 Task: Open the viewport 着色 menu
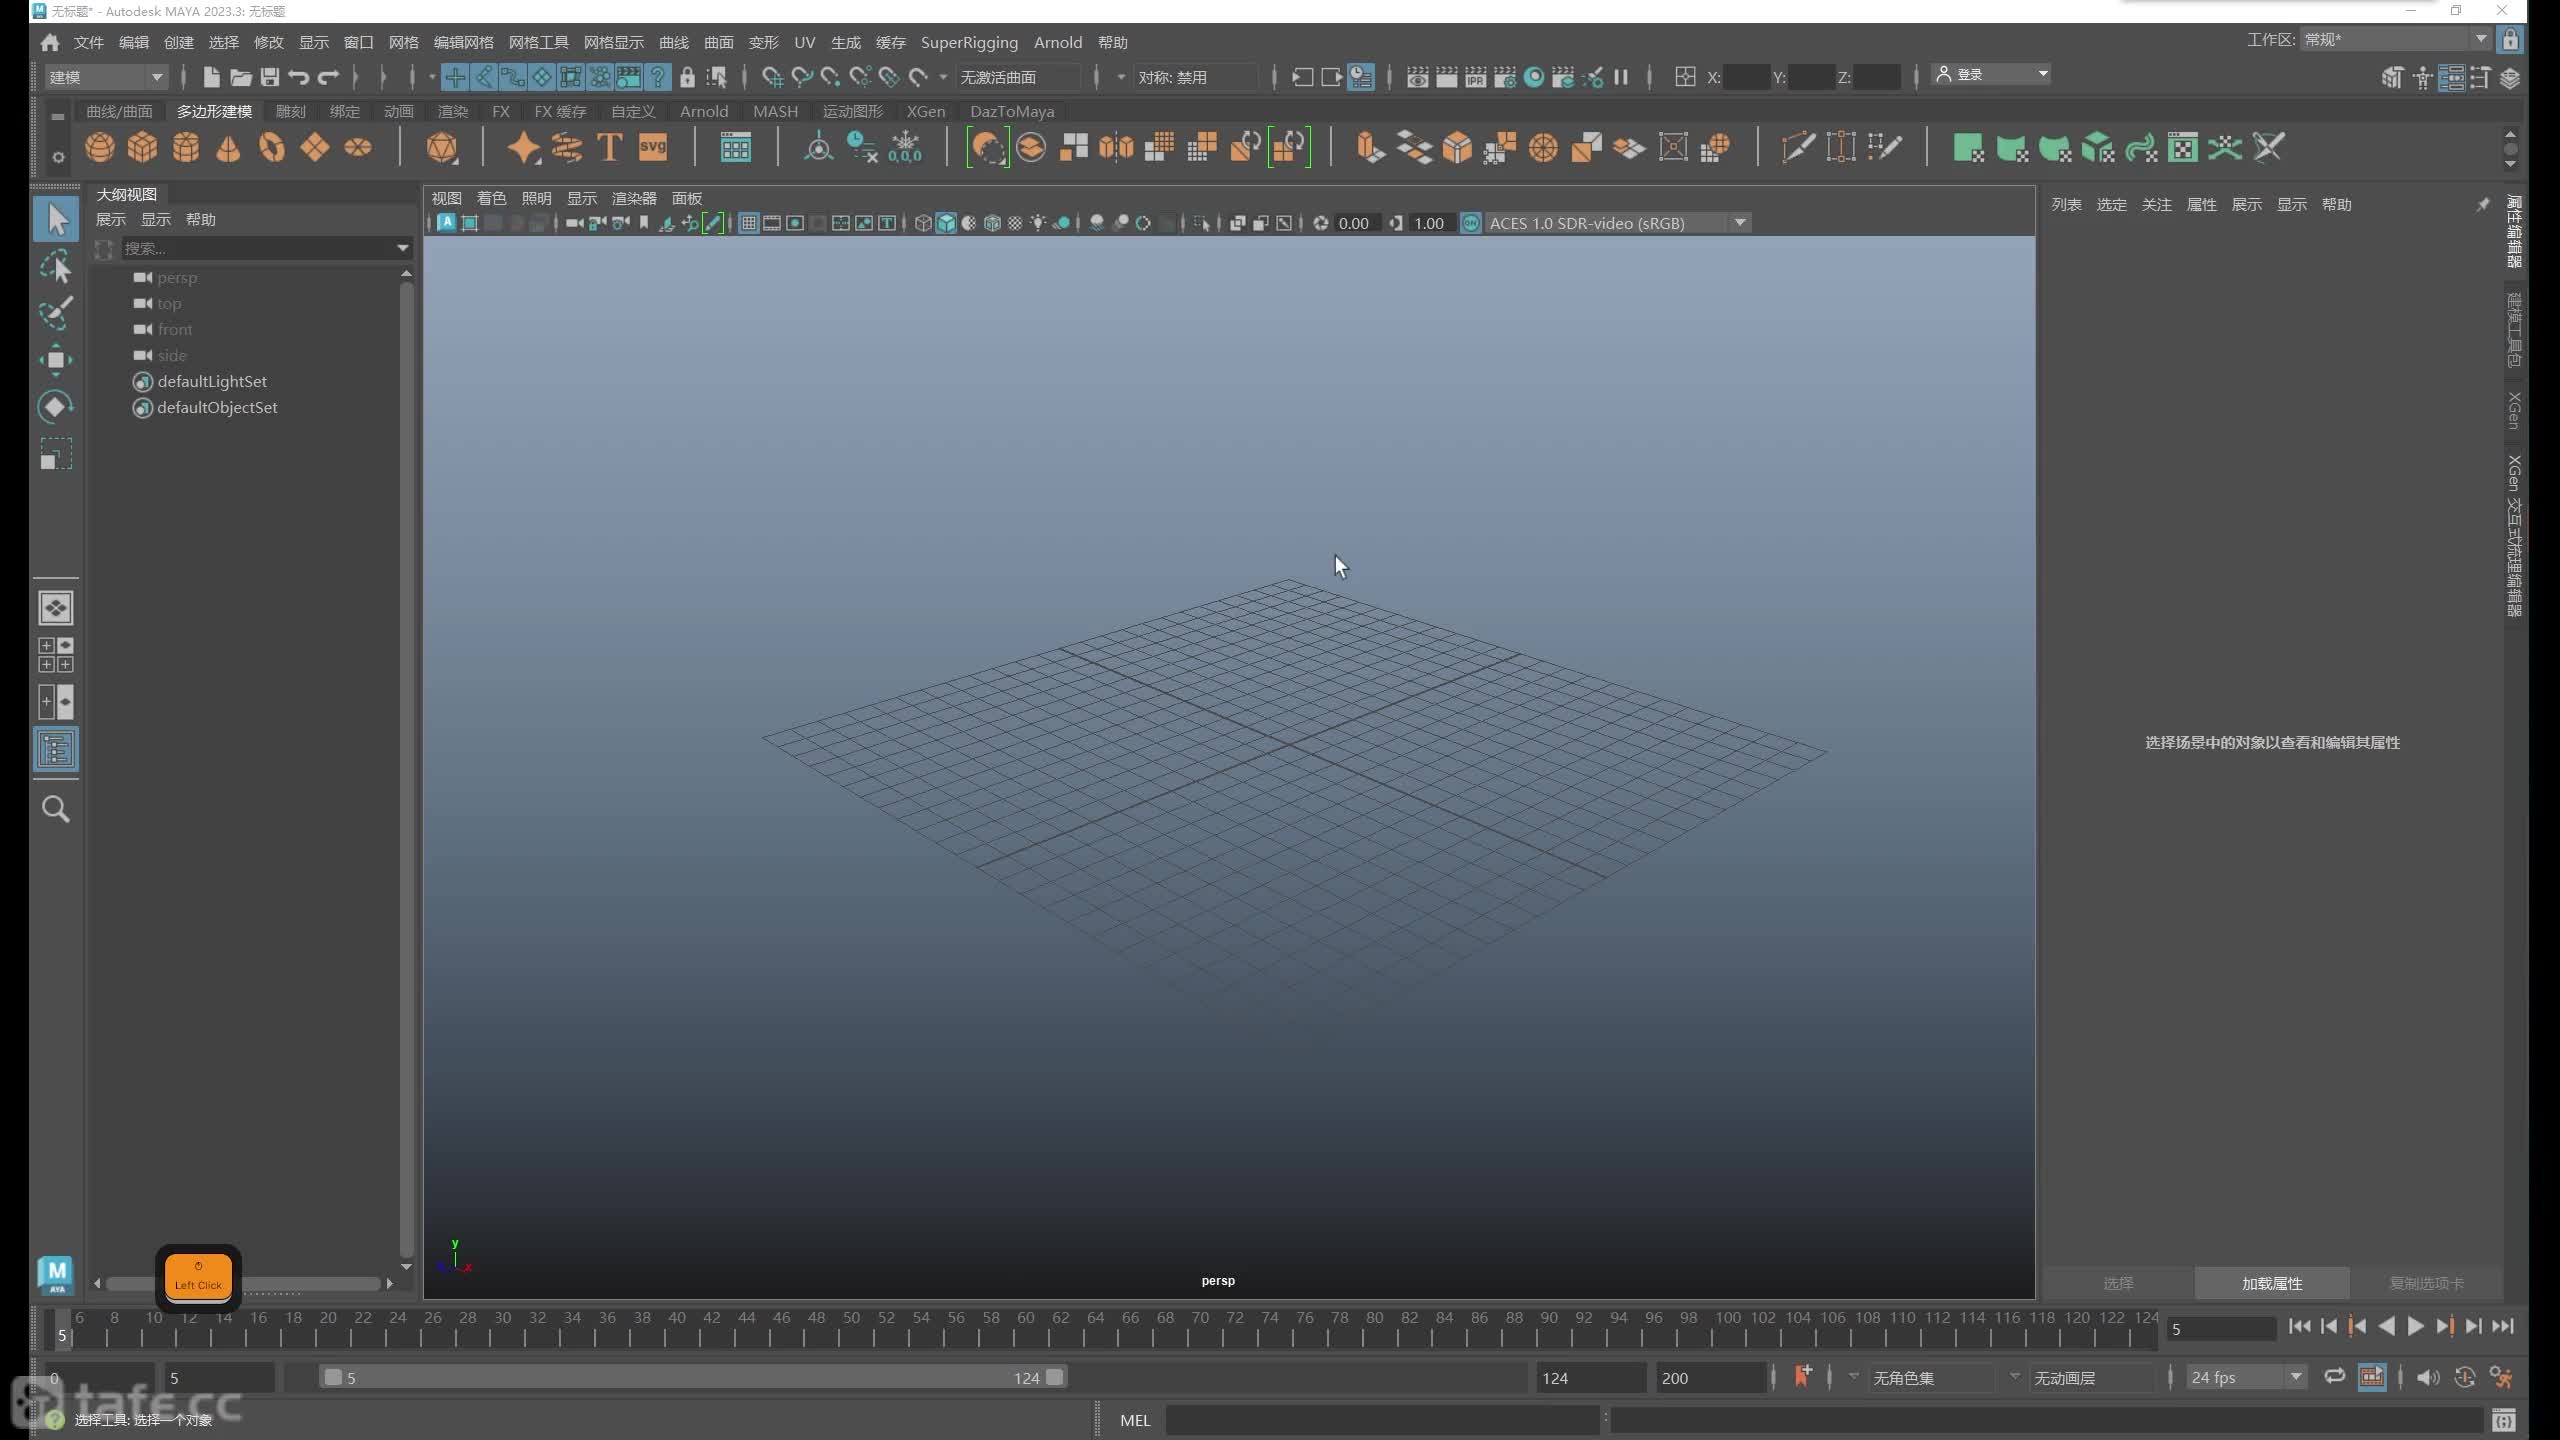[491, 198]
